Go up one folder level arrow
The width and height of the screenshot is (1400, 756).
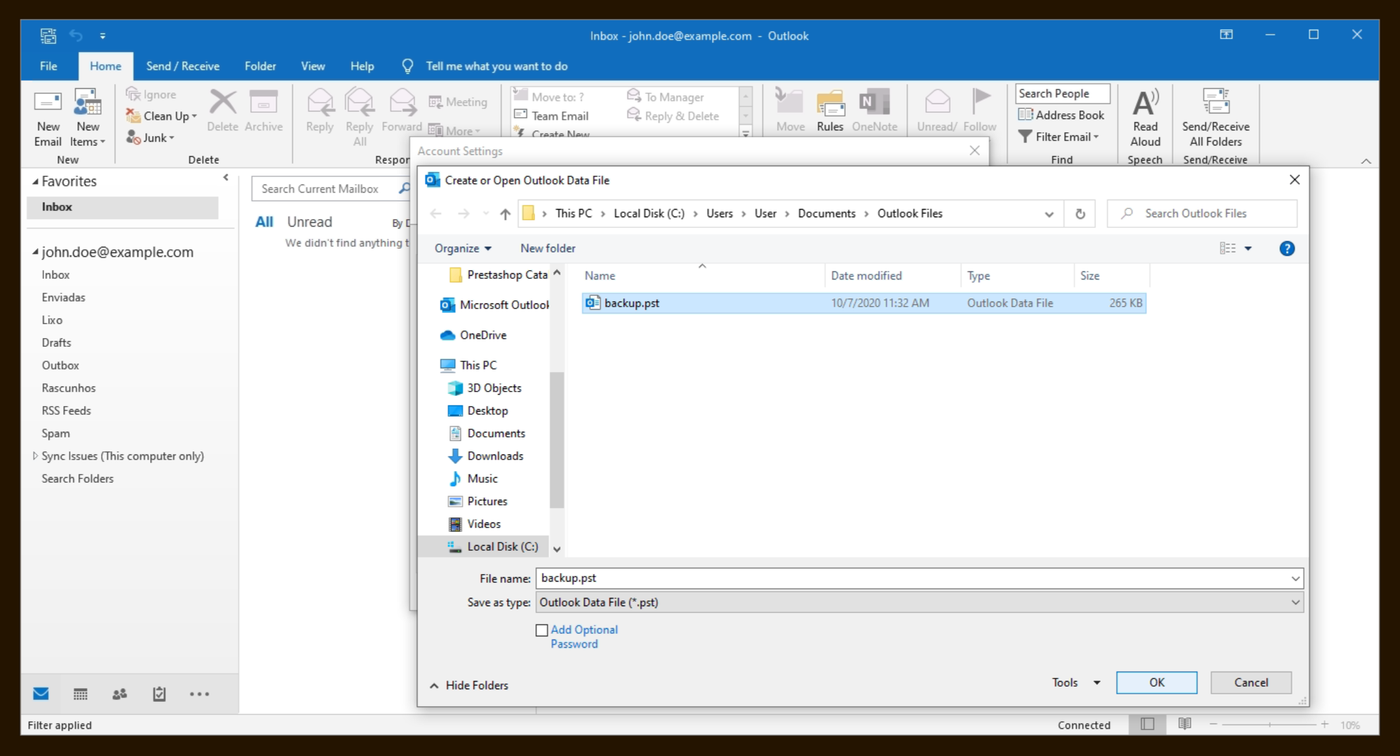[505, 214]
